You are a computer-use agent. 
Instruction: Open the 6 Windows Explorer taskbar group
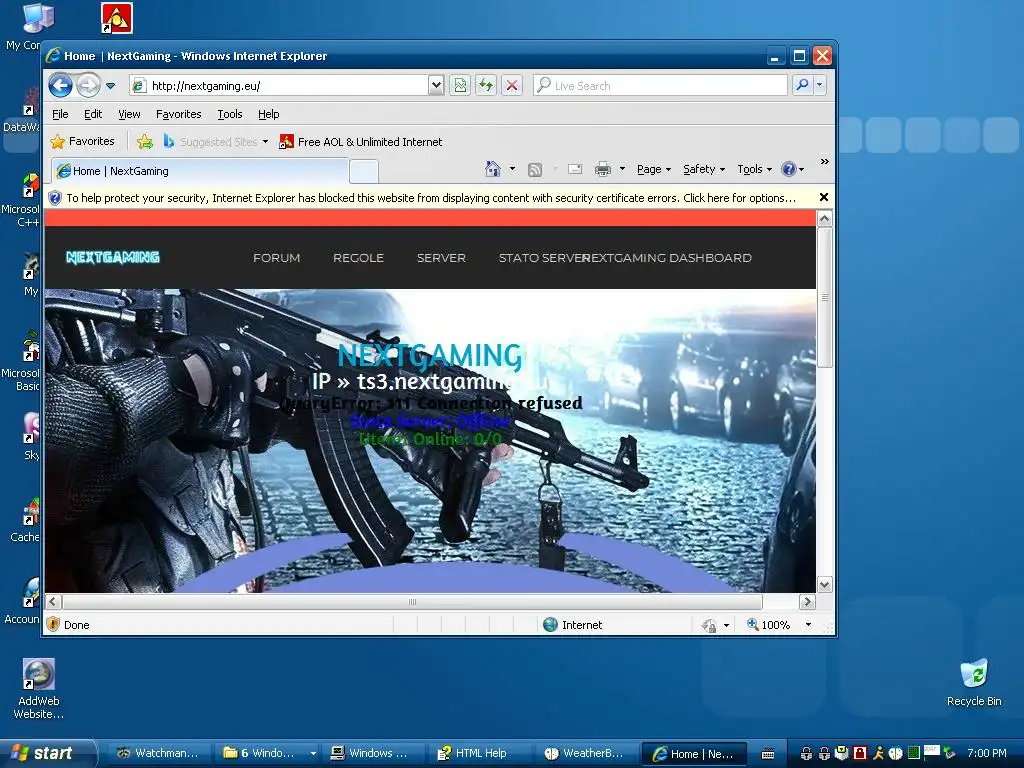[x=267, y=754]
